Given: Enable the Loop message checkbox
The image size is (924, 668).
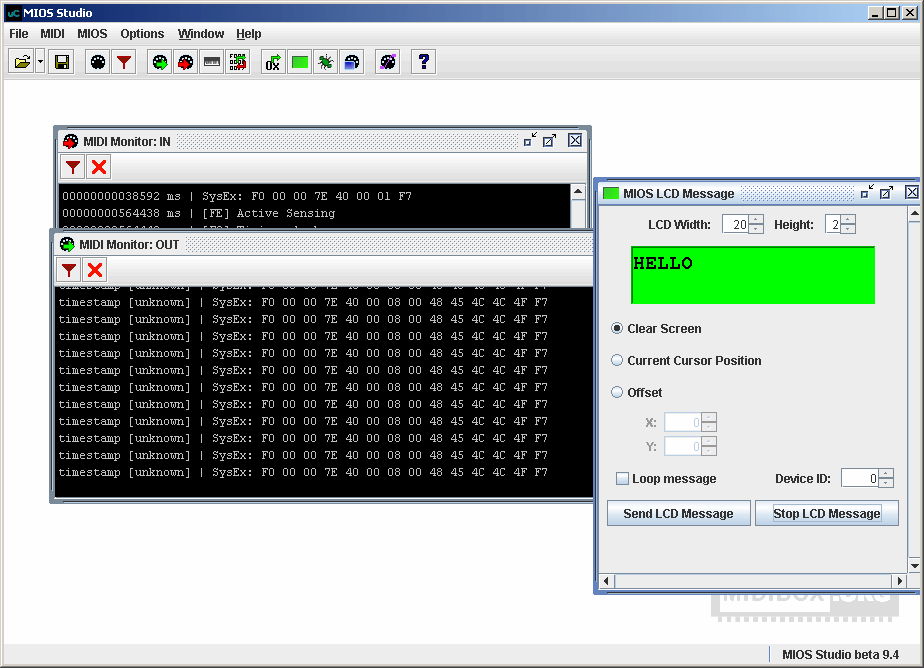Looking at the screenshot, I should coord(622,478).
